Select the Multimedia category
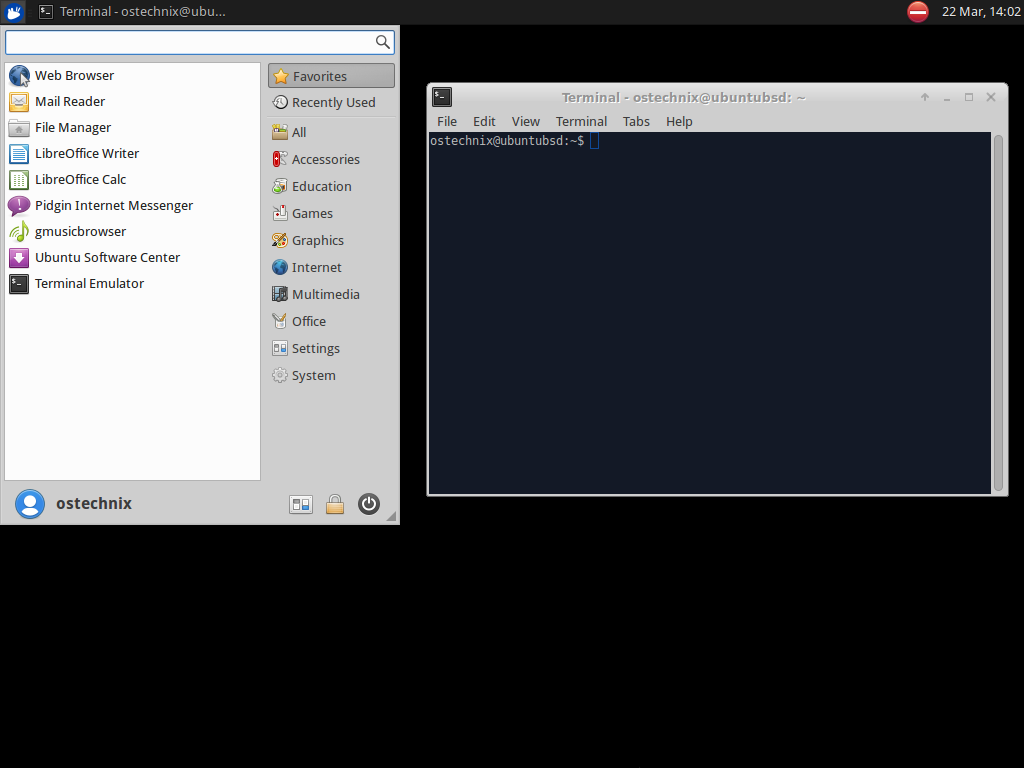 pyautogui.click(x=326, y=293)
